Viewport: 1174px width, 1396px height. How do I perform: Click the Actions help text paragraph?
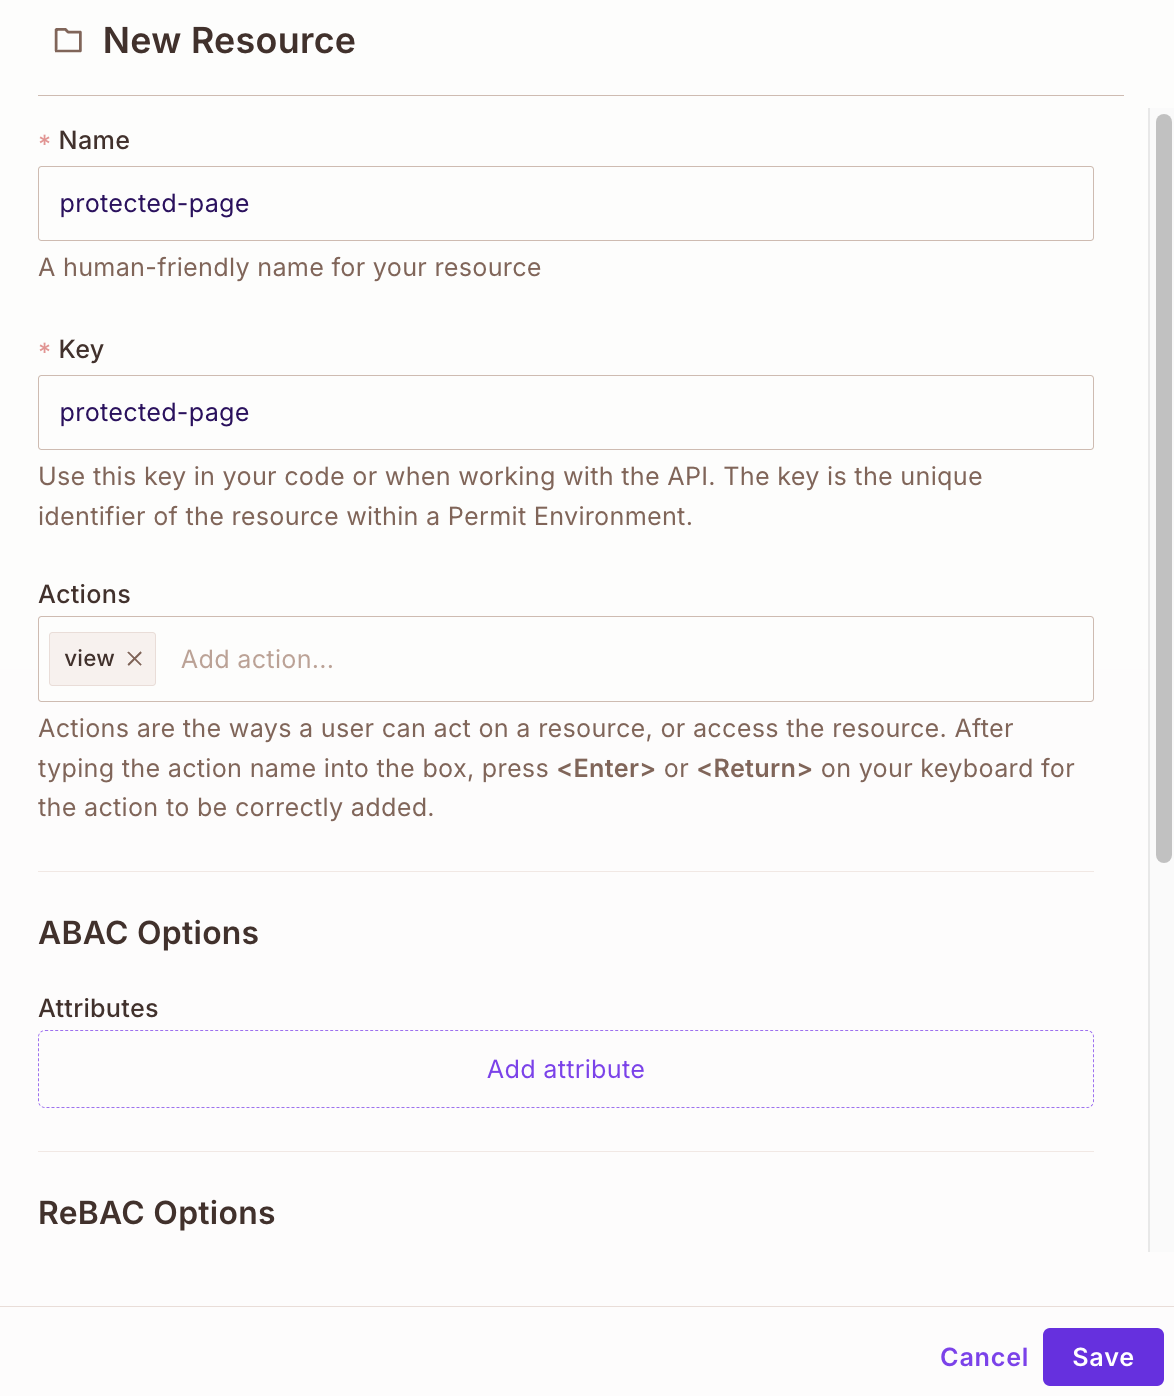pos(556,767)
